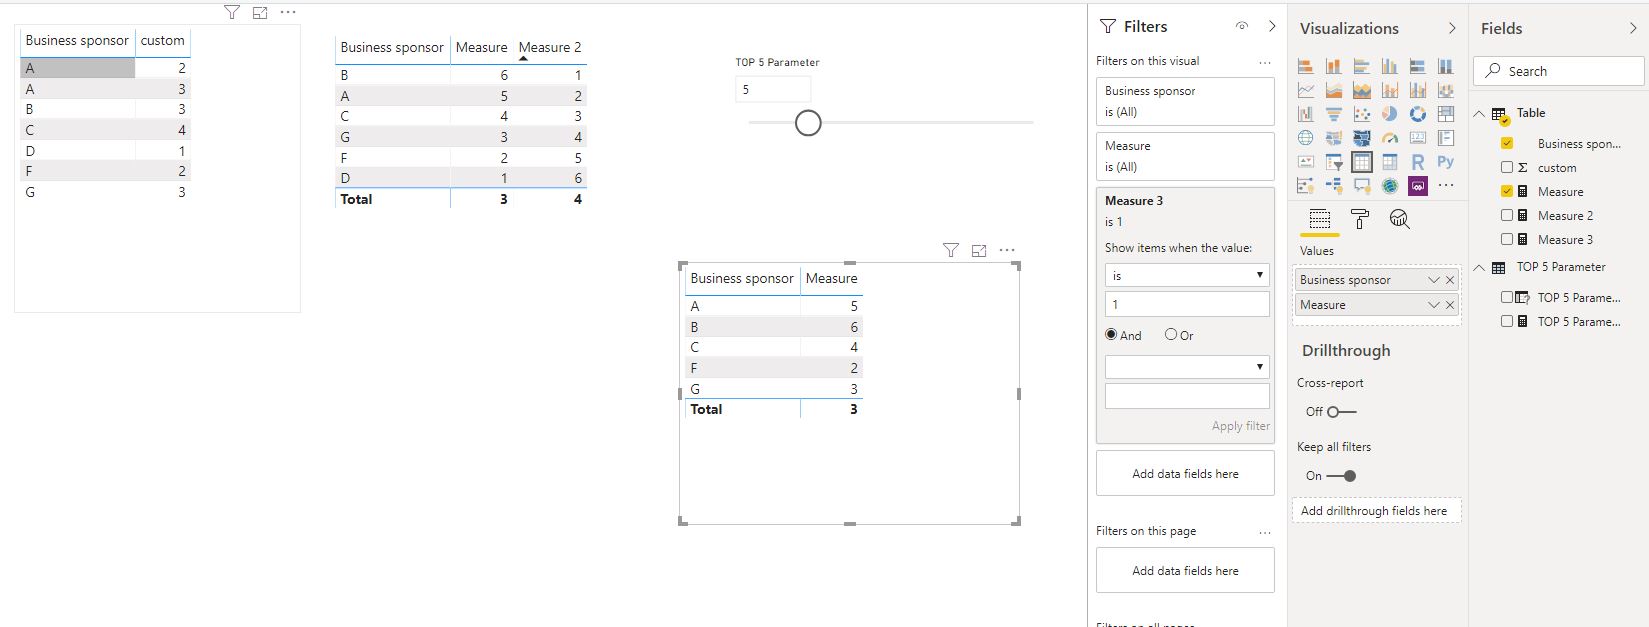This screenshot has width=1649, height=627.
Task: Select the stacked column chart visualization
Action: pyautogui.click(x=1333, y=66)
